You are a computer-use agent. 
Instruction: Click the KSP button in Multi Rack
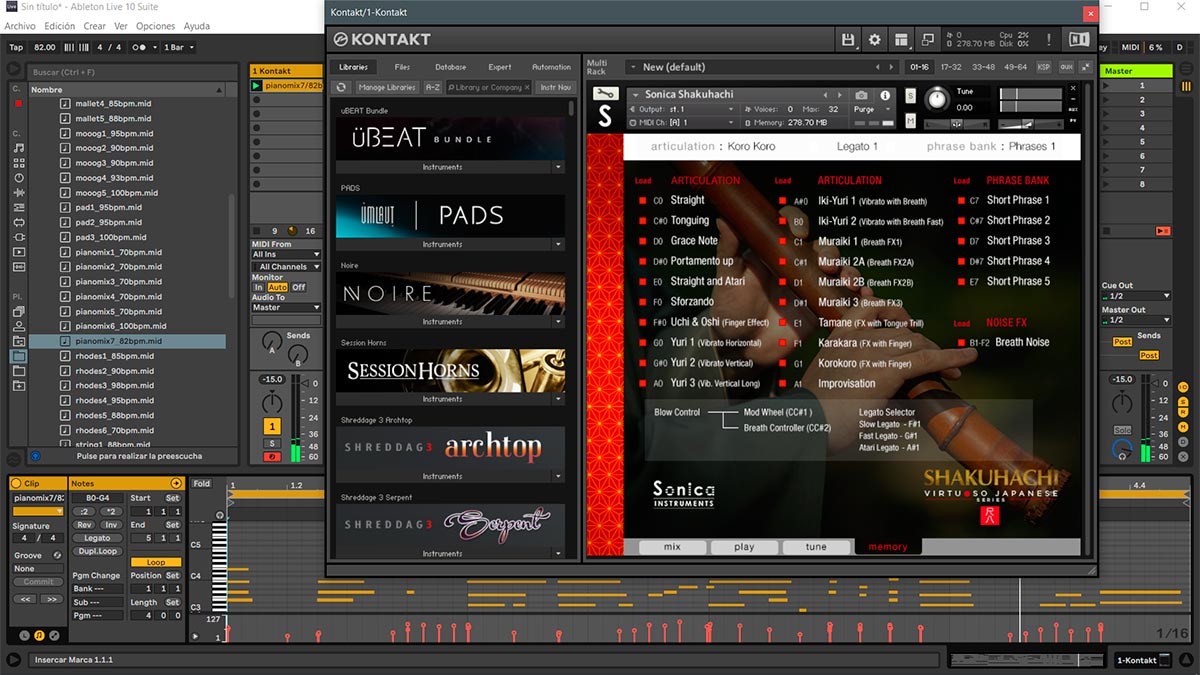tap(1044, 67)
